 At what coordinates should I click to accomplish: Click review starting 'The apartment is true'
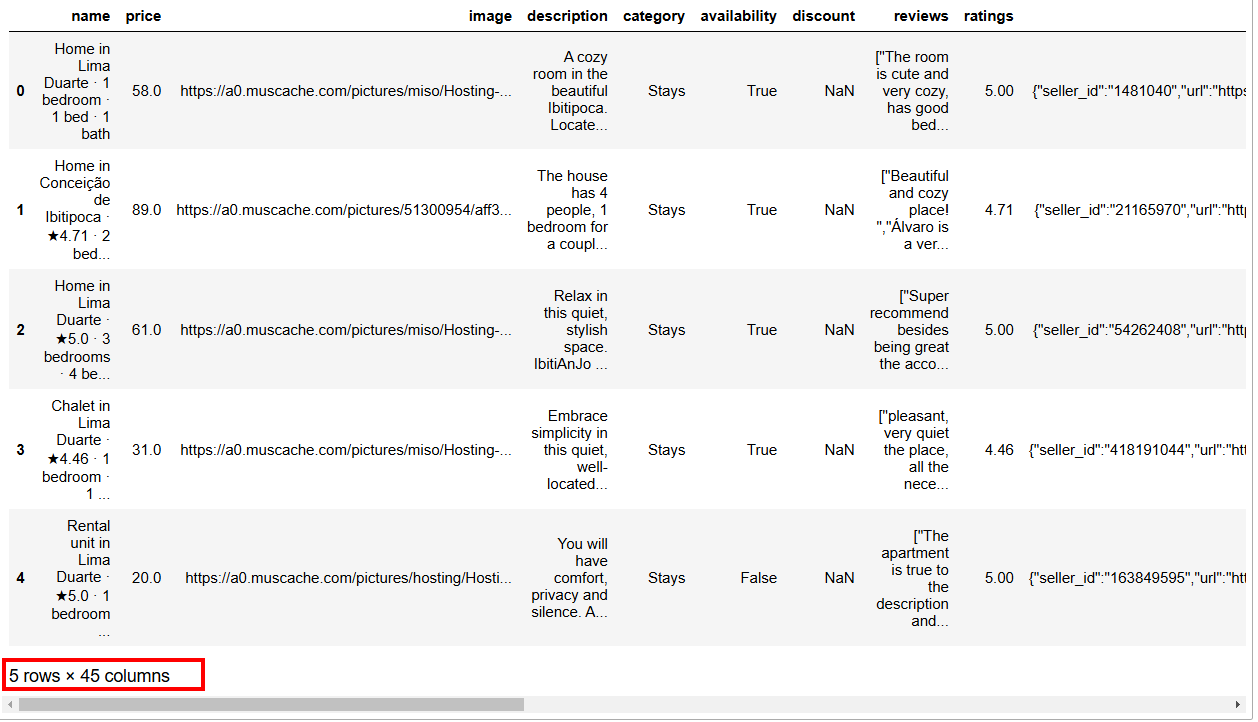pyautogui.click(x=913, y=578)
